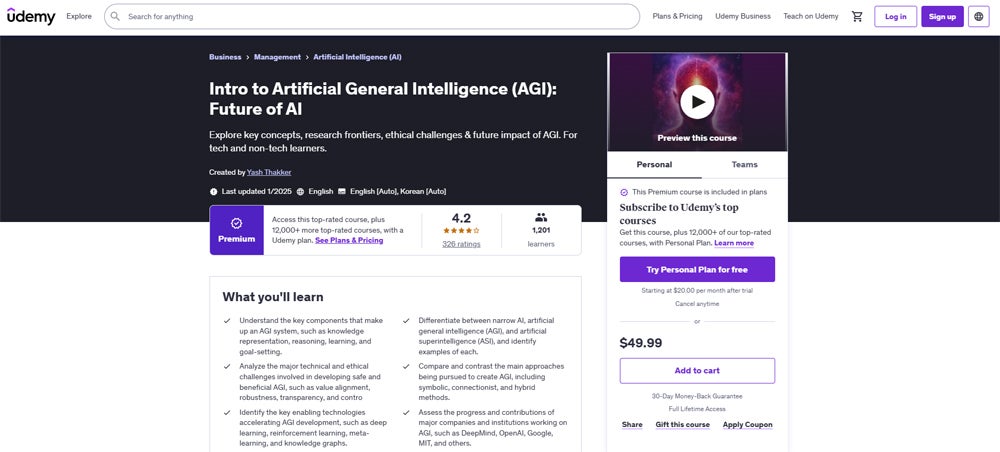Click Try Personal Plan for free
Image resolution: width=1000 pixels, height=452 pixels.
pyautogui.click(x=697, y=270)
